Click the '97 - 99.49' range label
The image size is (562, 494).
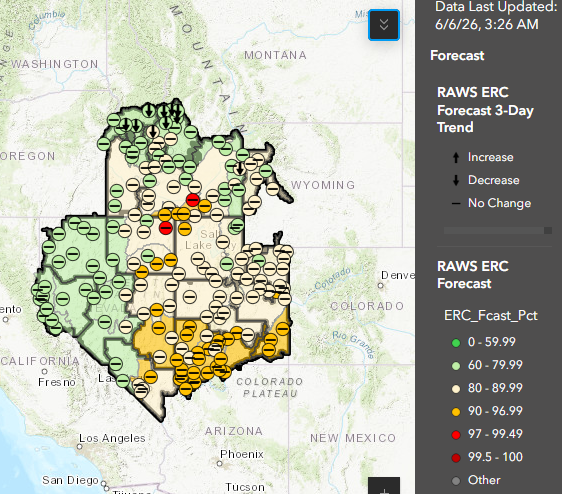coord(495,434)
